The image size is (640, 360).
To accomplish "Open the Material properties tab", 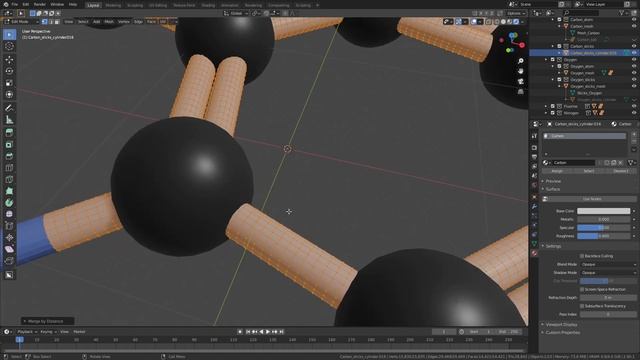I will pyautogui.click(x=534, y=253).
